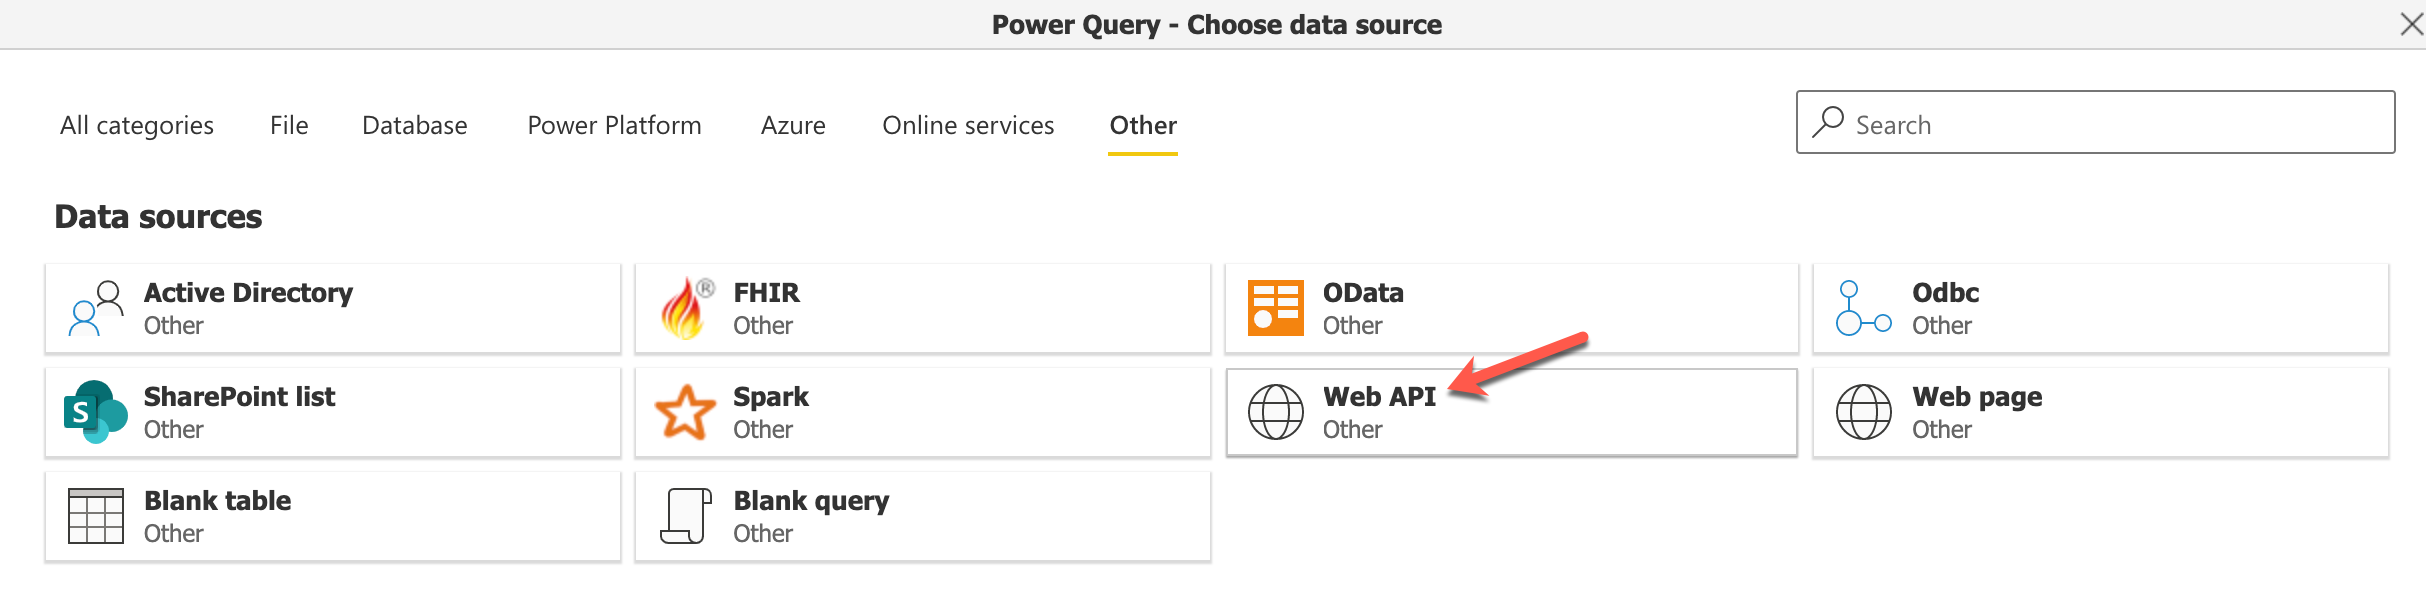Show the Database category tab
The image size is (2426, 600).
[x=415, y=125]
